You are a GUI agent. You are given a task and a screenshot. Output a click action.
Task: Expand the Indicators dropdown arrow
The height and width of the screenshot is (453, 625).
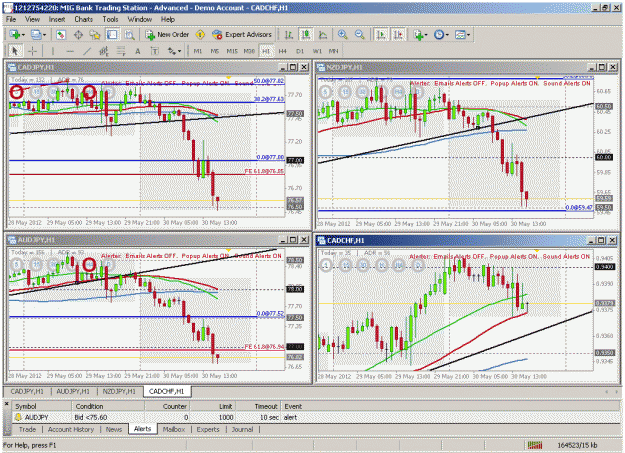[426, 35]
